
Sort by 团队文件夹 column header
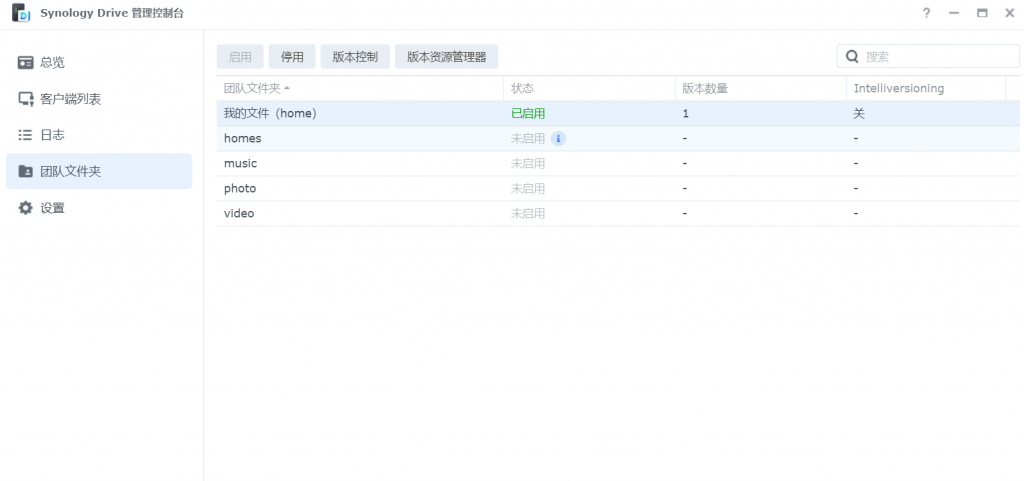tap(252, 88)
